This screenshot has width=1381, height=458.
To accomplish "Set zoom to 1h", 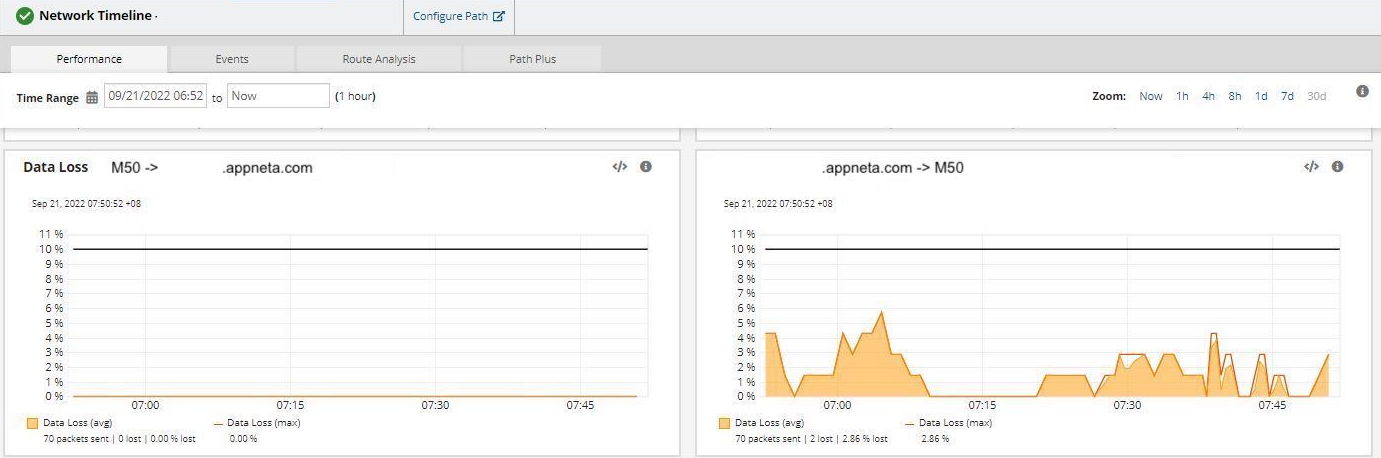I will (x=1182, y=96).
